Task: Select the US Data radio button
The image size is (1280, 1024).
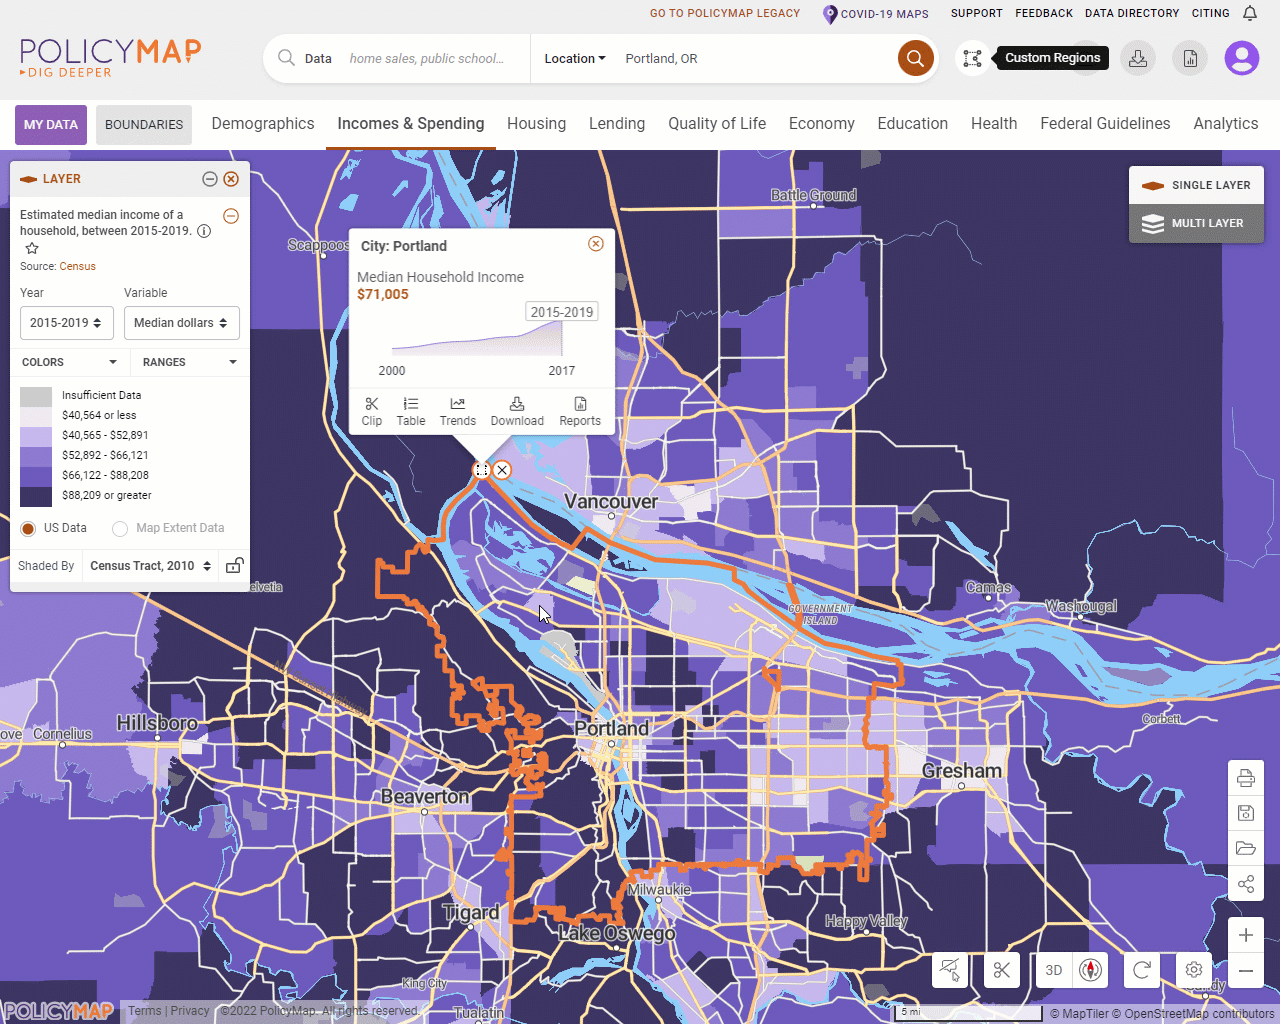Action: (28, 528)
